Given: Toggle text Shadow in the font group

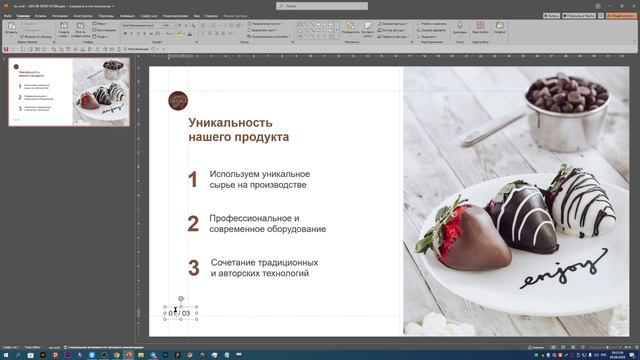Looking at the screenshot, I should [x=144, y=34].
